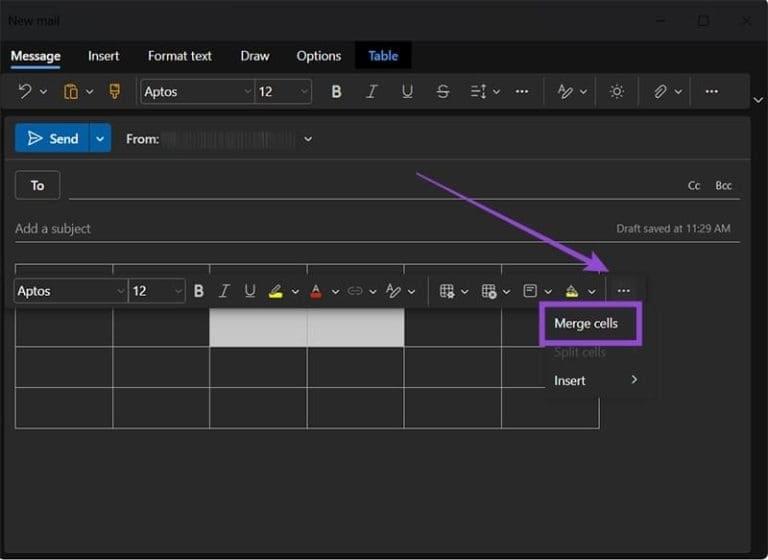Click the attach file paperclip icon
768x560 pixels.
[660, 91]
